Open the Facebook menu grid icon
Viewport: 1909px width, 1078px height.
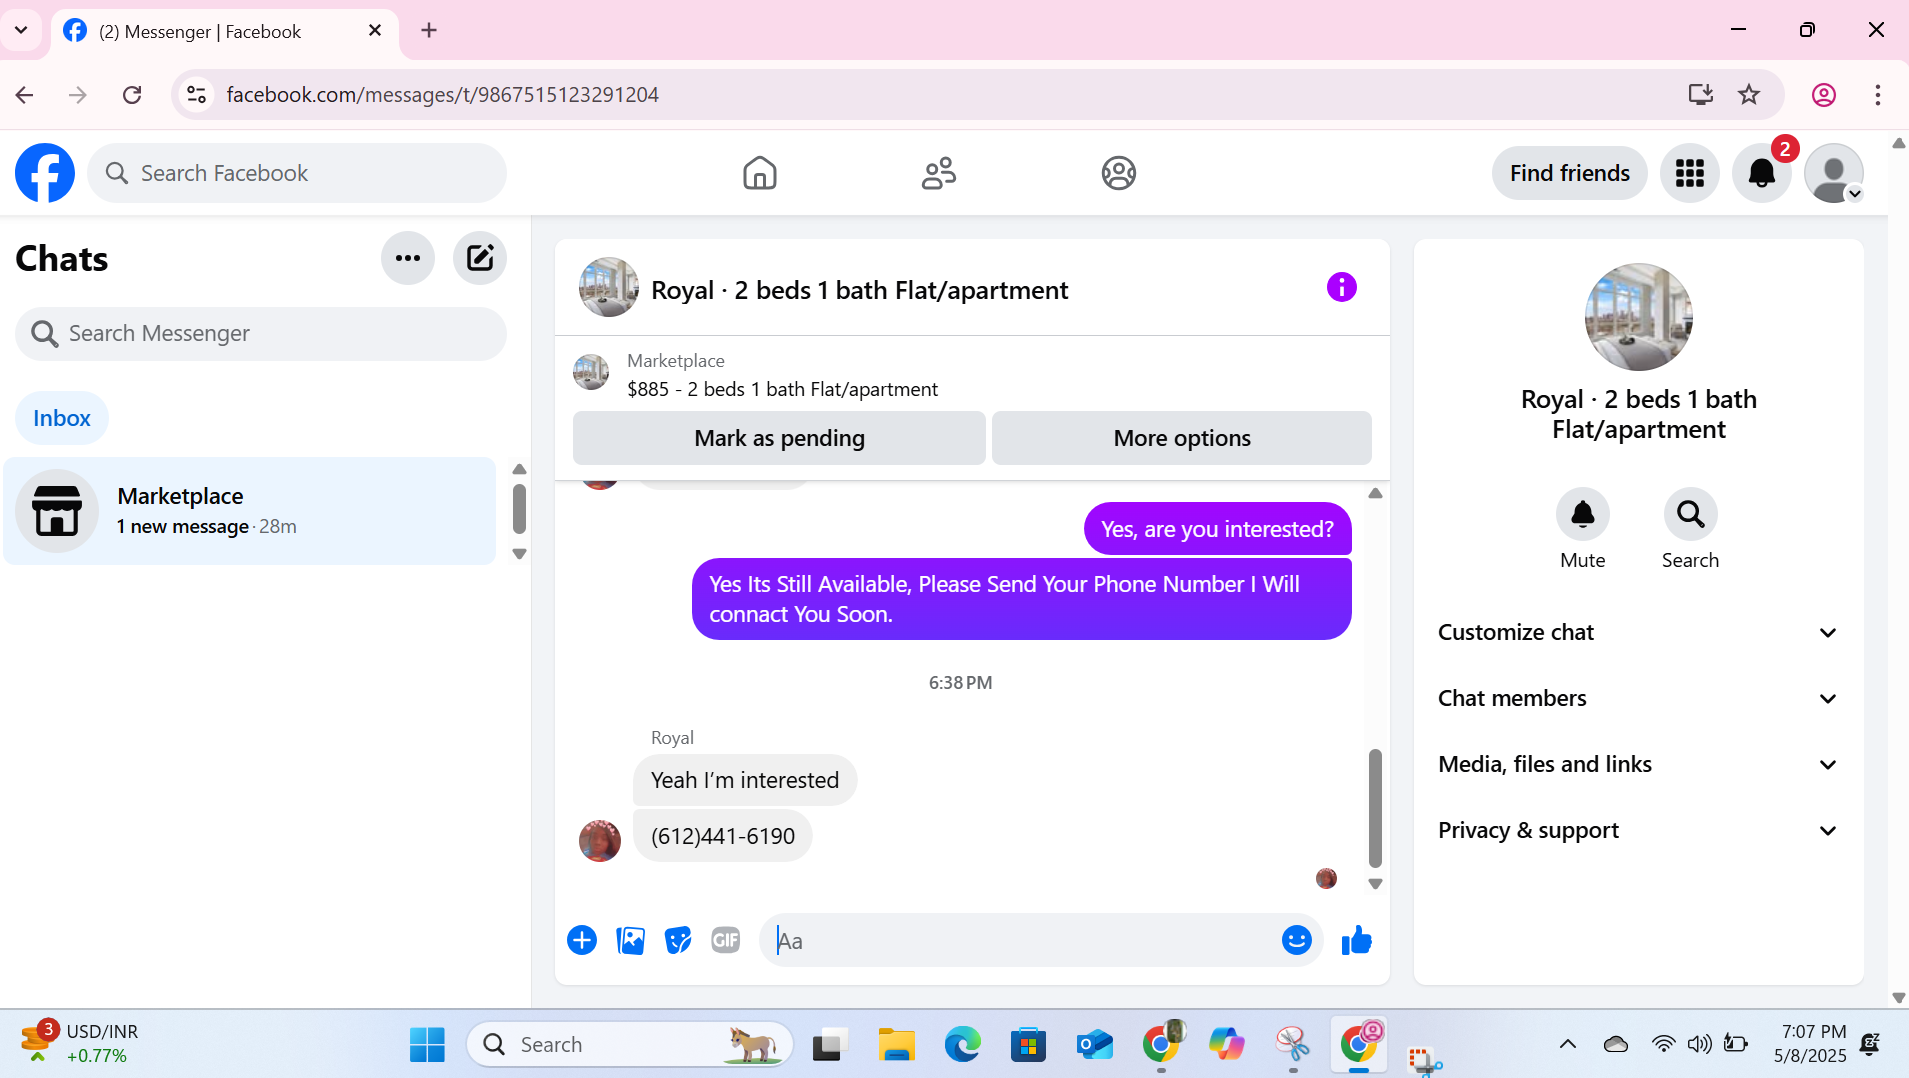point(1690,173)
